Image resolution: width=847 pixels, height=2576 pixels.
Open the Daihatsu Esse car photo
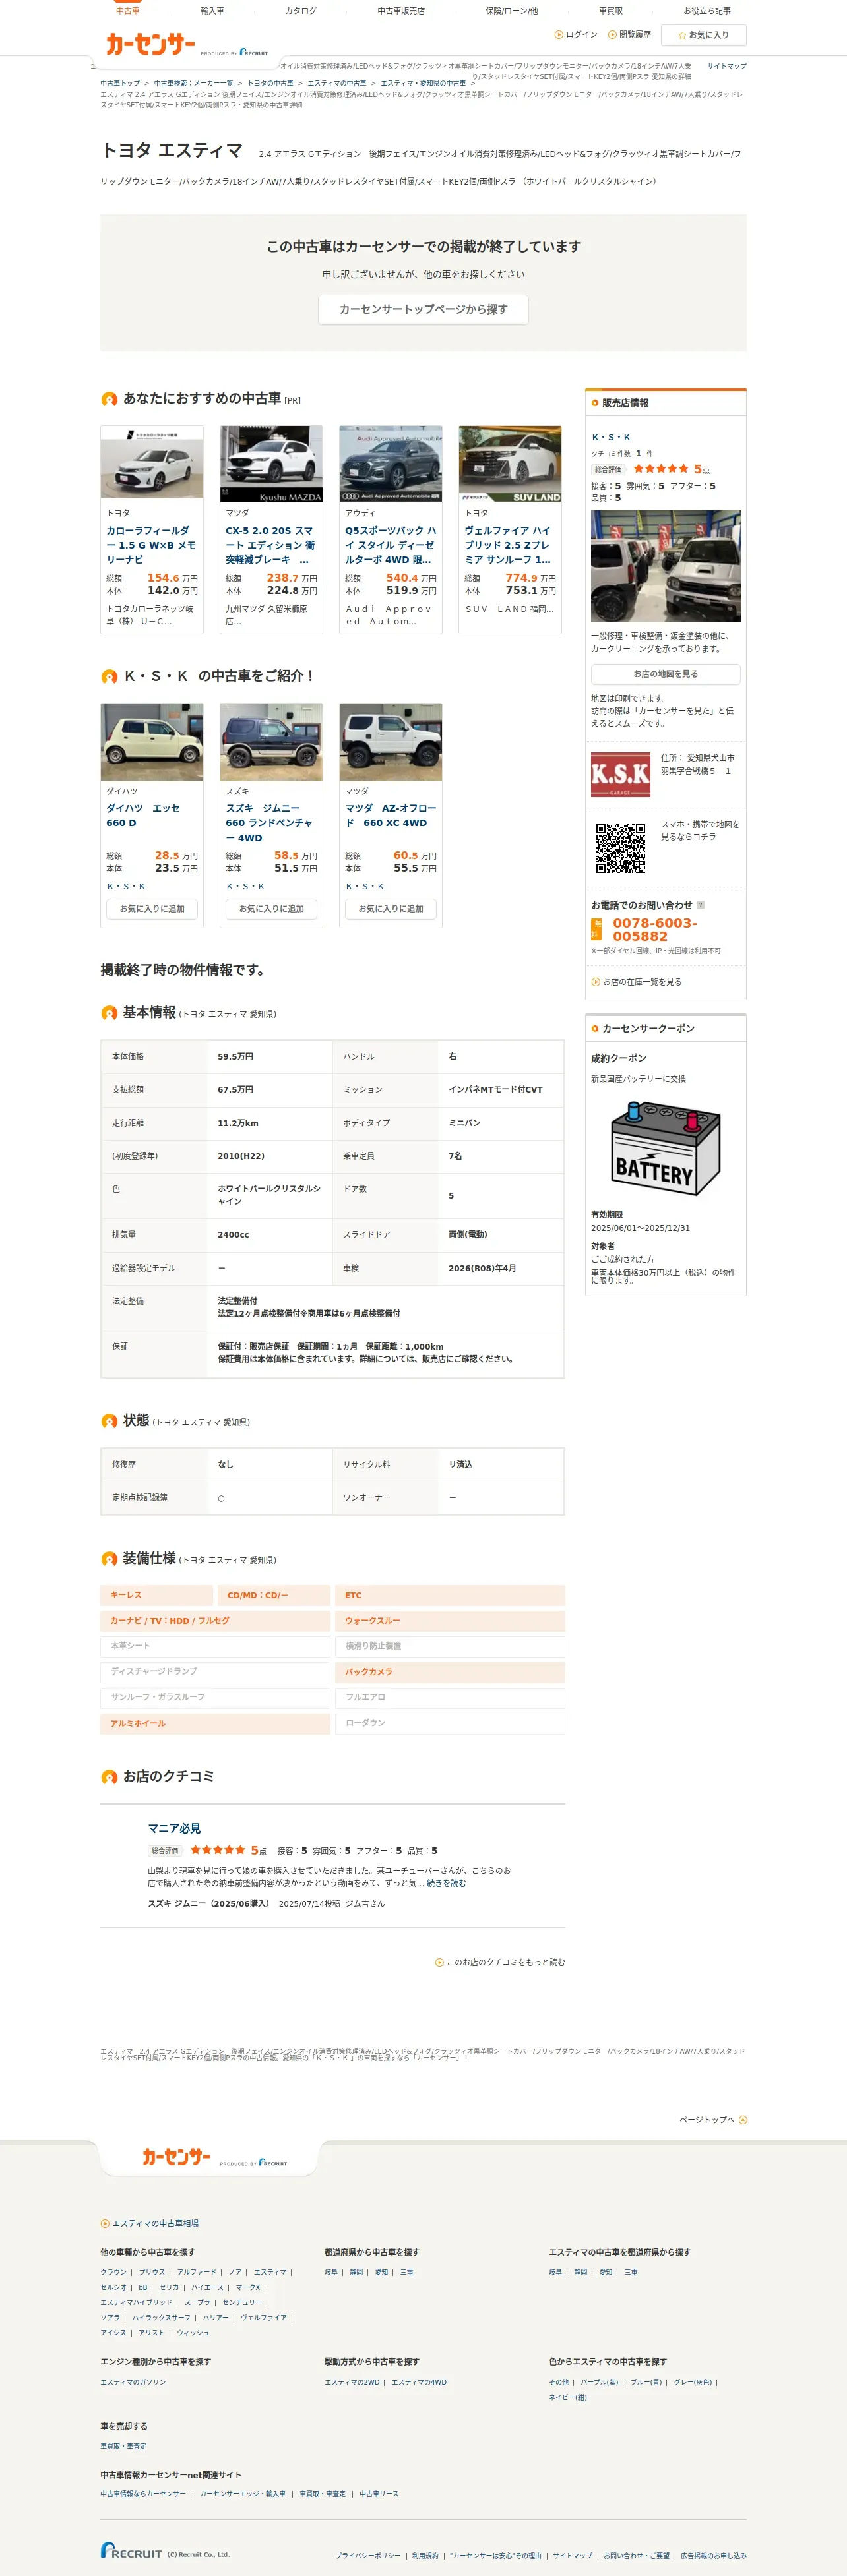[x=152, y=742]
